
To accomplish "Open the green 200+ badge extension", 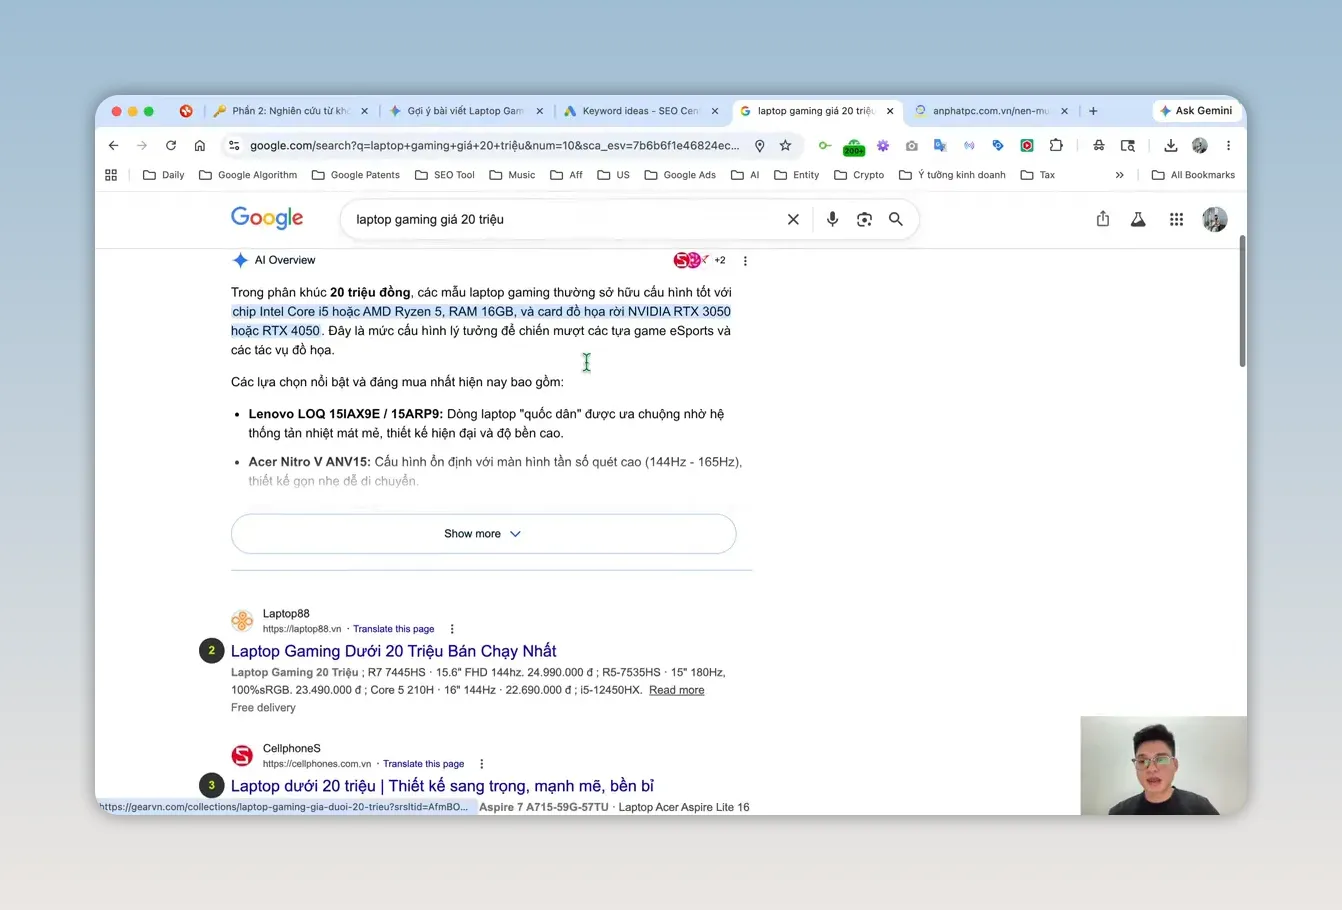I will (x=853, y=147).
